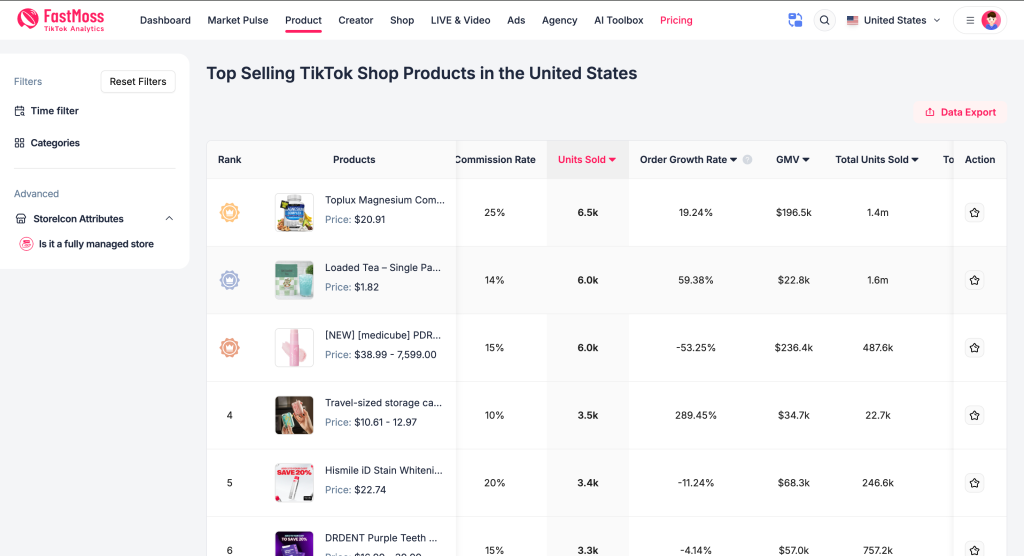The width and height of the screenshot is (1024, 556).
Task: Favorite the Toplux Magnesium product with star
Action: pyautogui.click(x=974, y=212)
